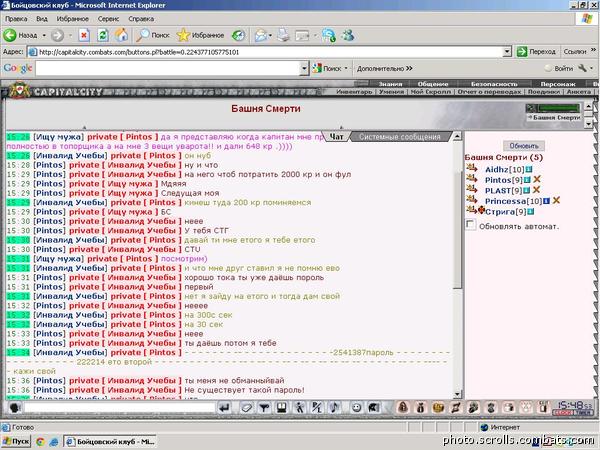
Task: Expand the Mail button dropdown arrow
Action: click(270, 36)
